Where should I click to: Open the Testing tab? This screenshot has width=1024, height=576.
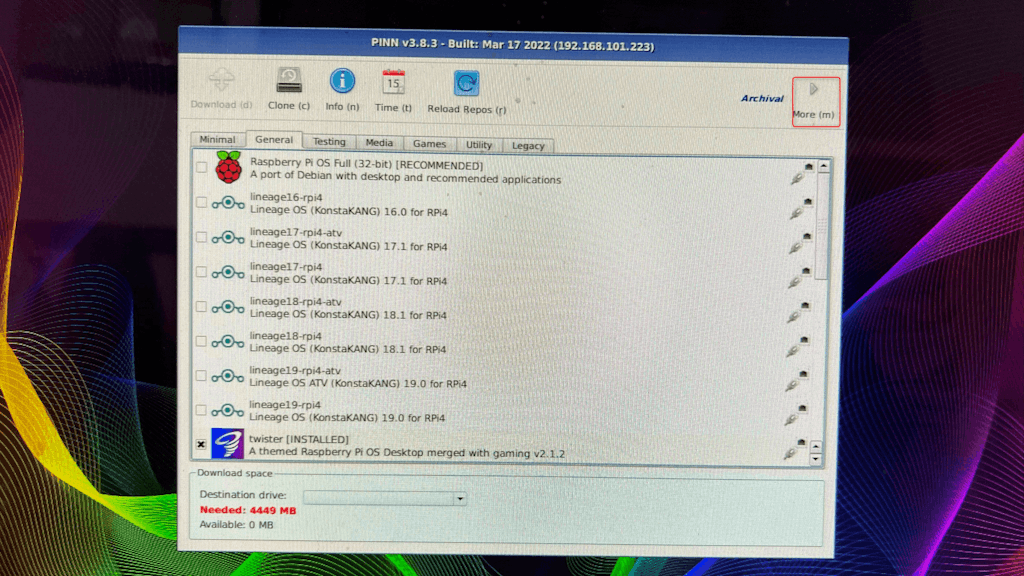tap(329, 142)
